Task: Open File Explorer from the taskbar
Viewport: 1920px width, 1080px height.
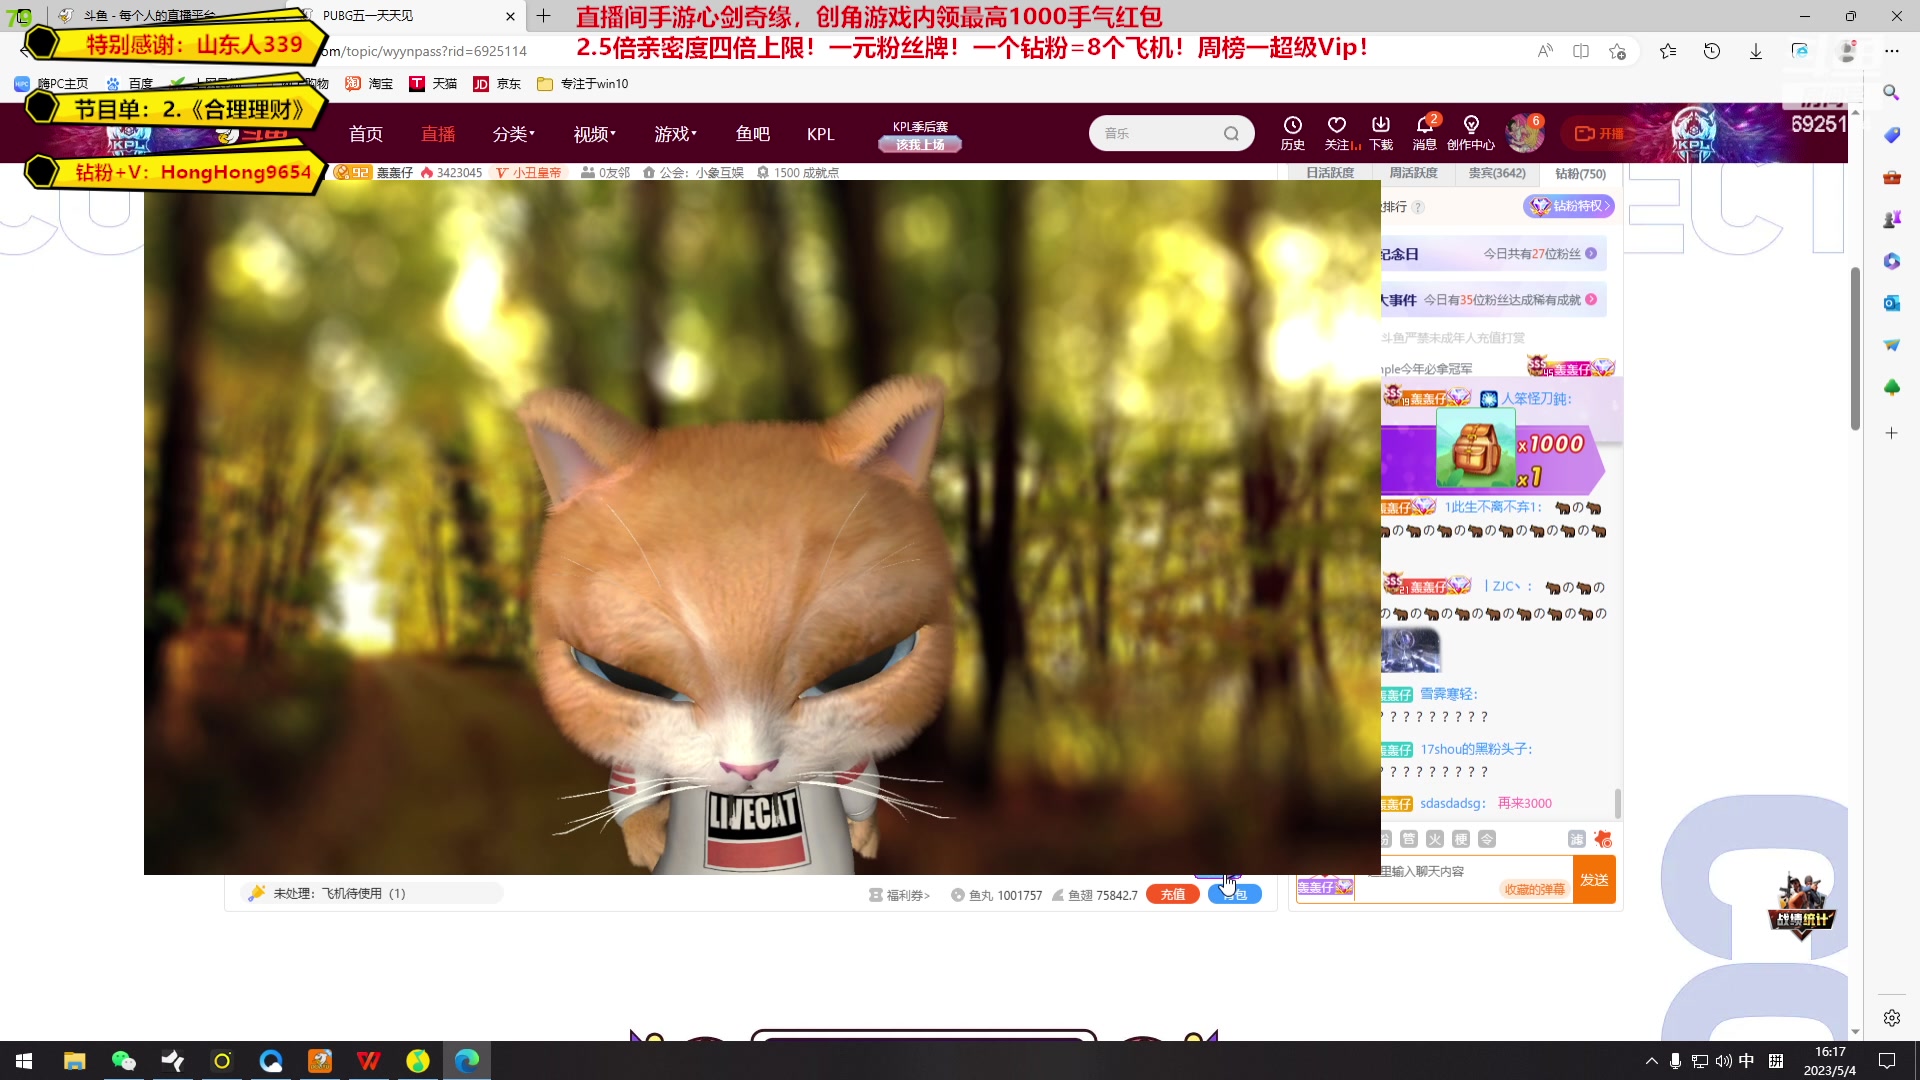Action: tap(74, 1061)
